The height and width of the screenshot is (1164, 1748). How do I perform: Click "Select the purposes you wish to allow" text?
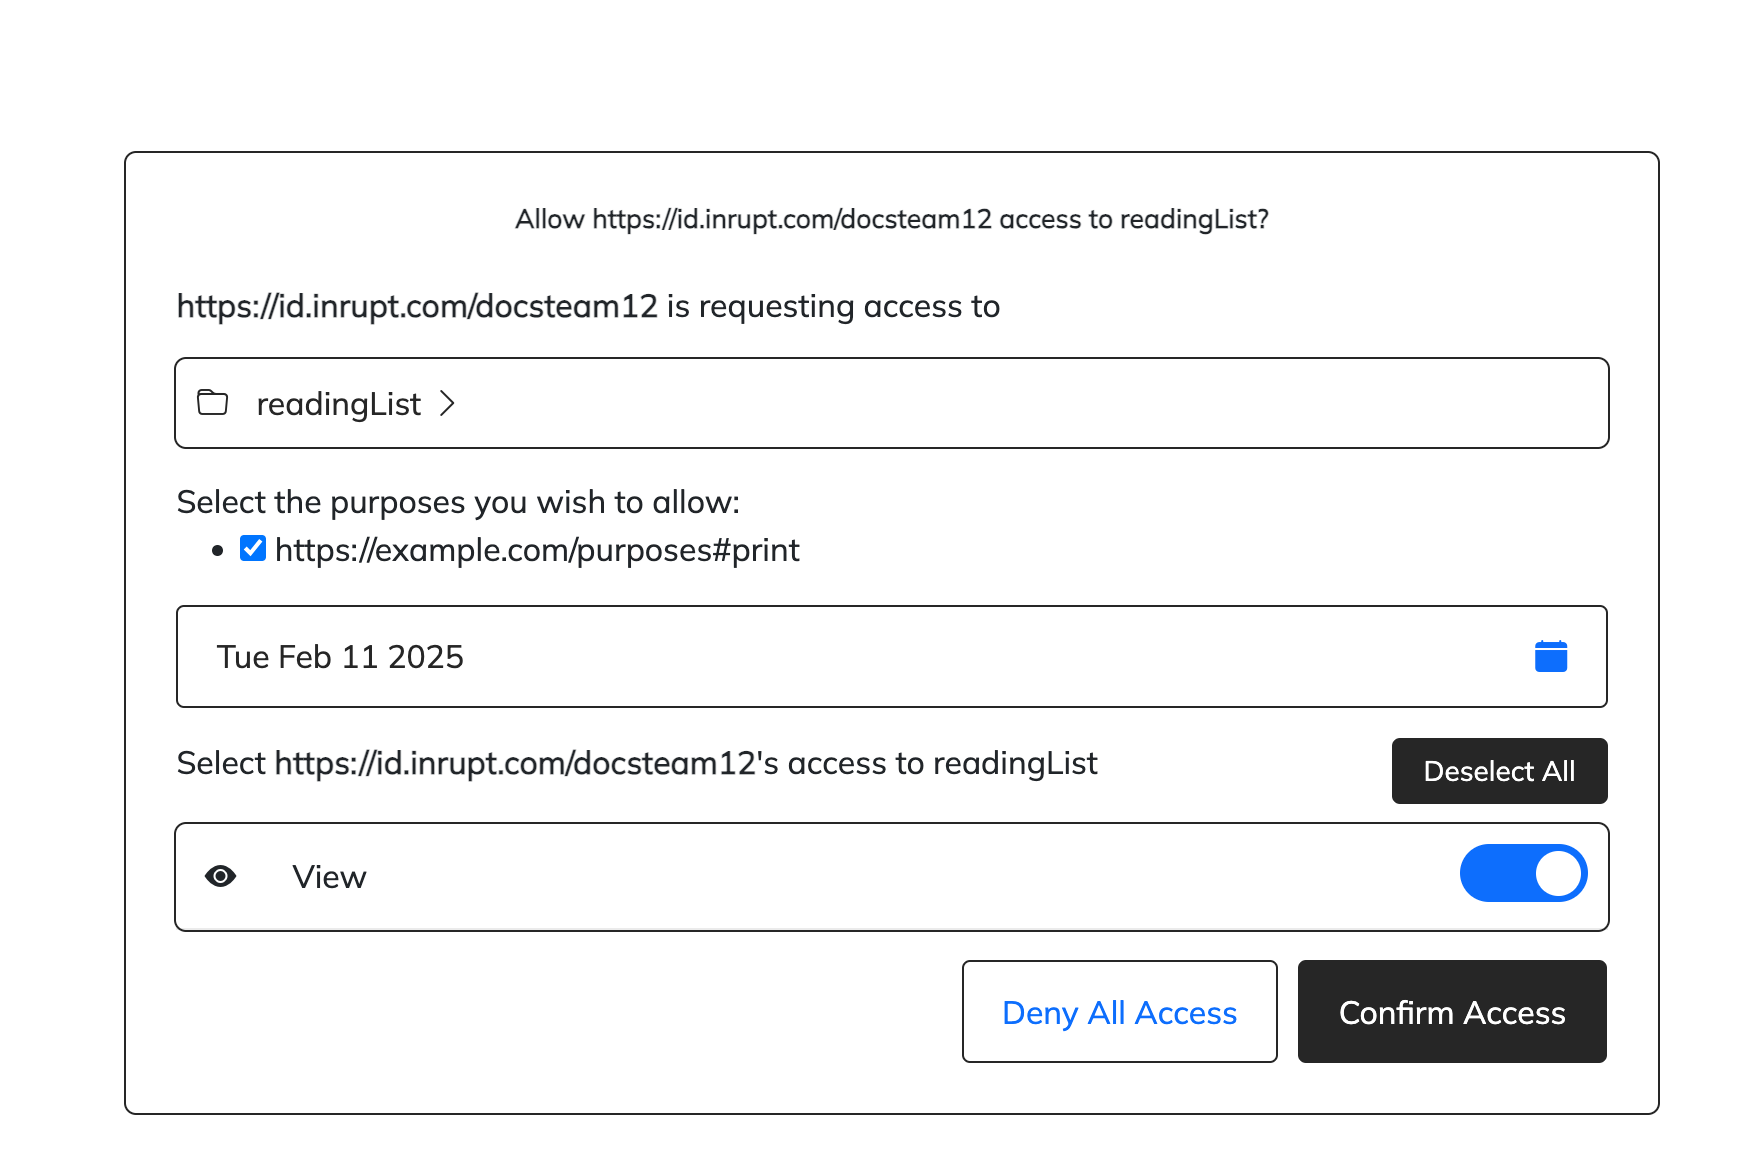click(458, 502)
